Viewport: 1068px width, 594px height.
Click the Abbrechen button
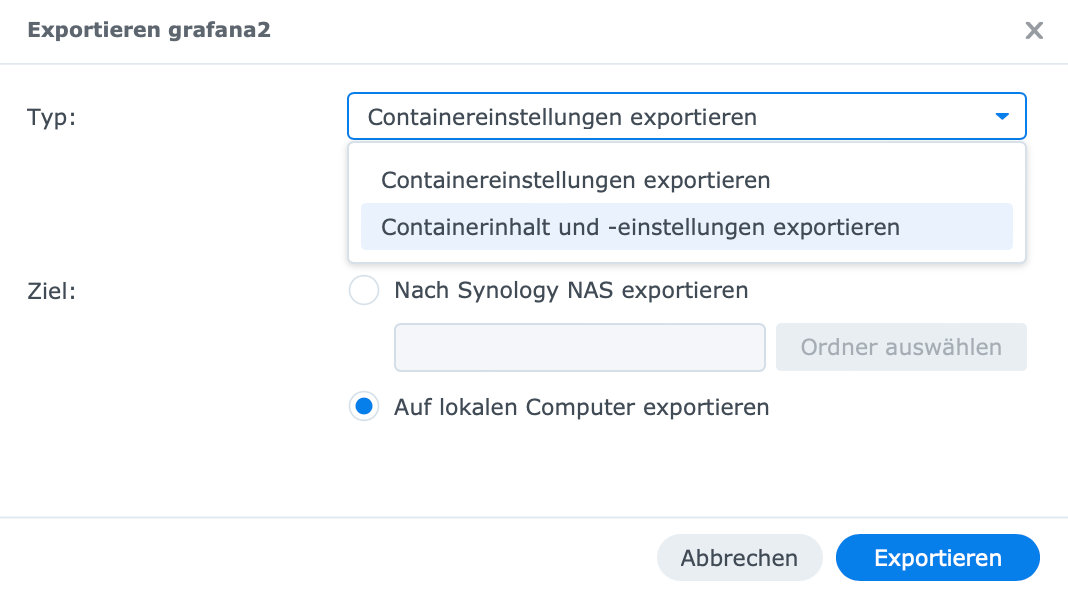[739, 558]
